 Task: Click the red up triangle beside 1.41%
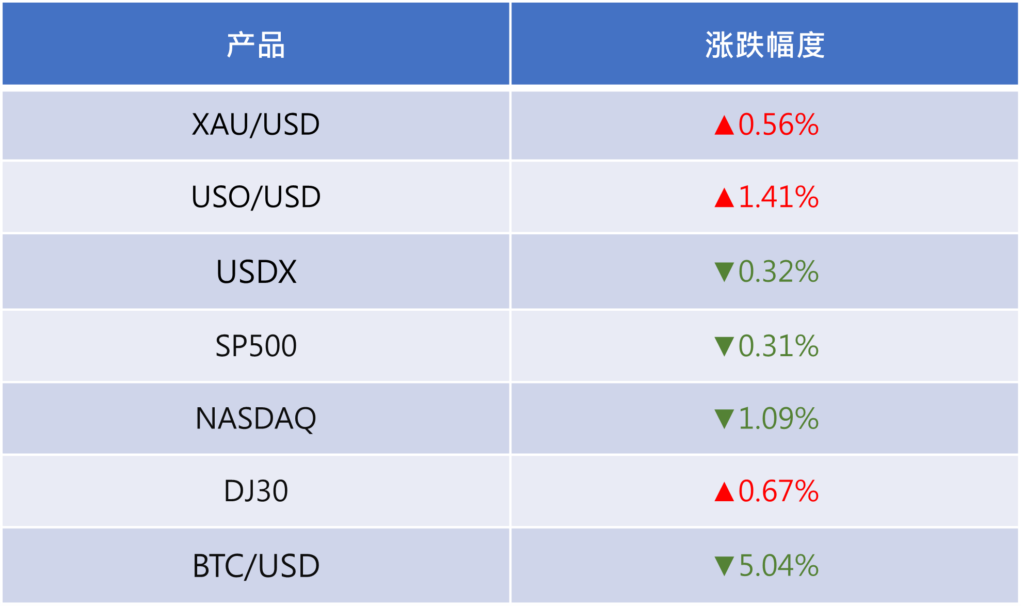[x=724, y=199]
